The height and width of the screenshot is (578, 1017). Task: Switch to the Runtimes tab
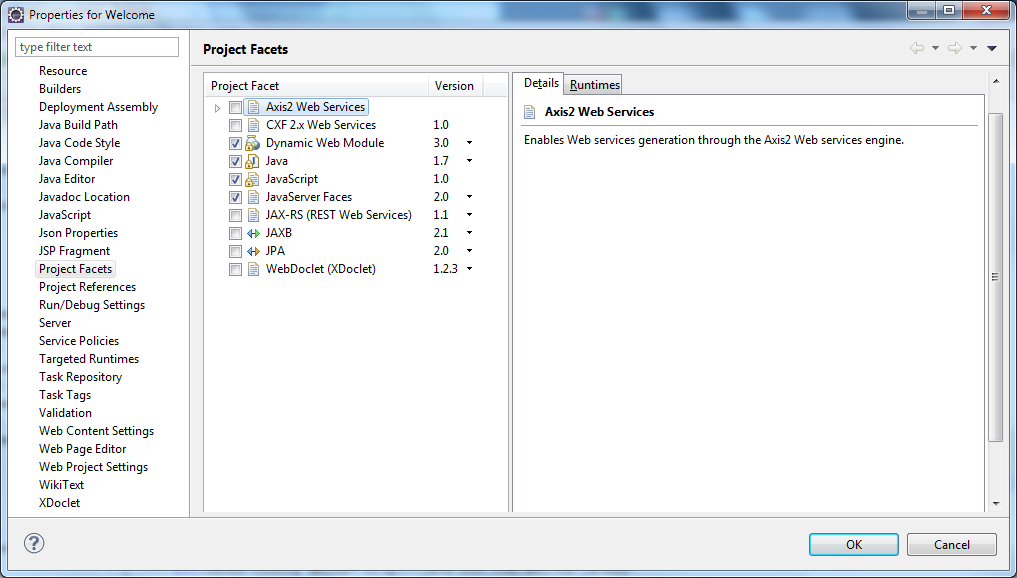pos(594,84)
